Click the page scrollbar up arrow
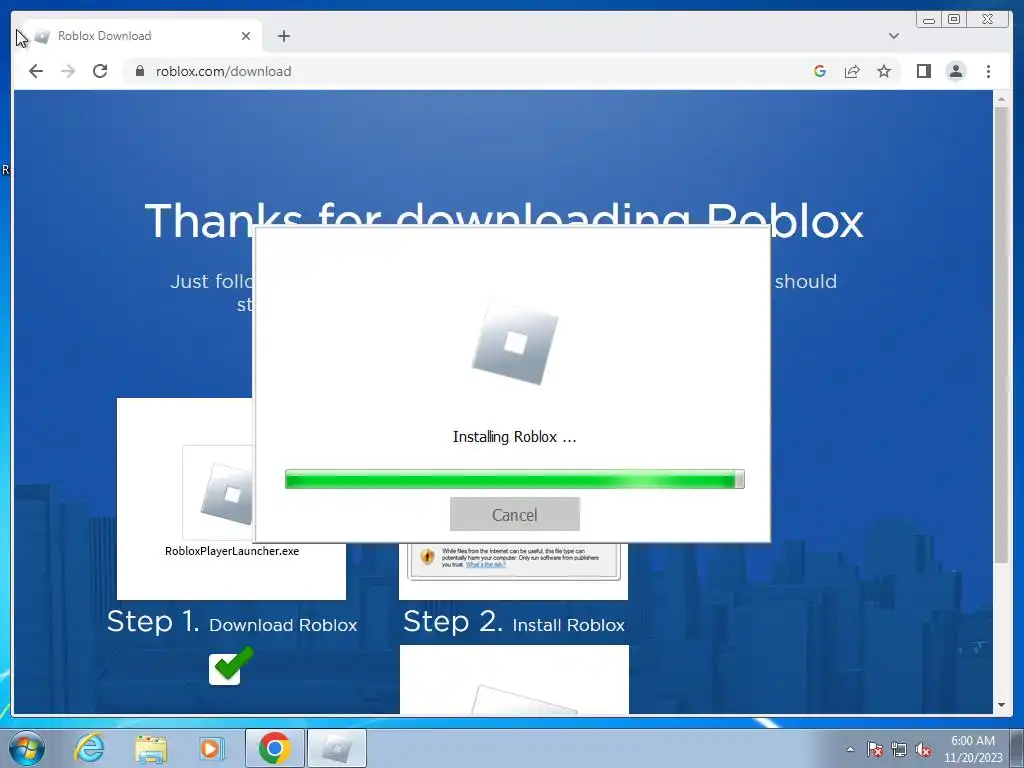The image size is (1024, 768). [x=1001, y=99]
